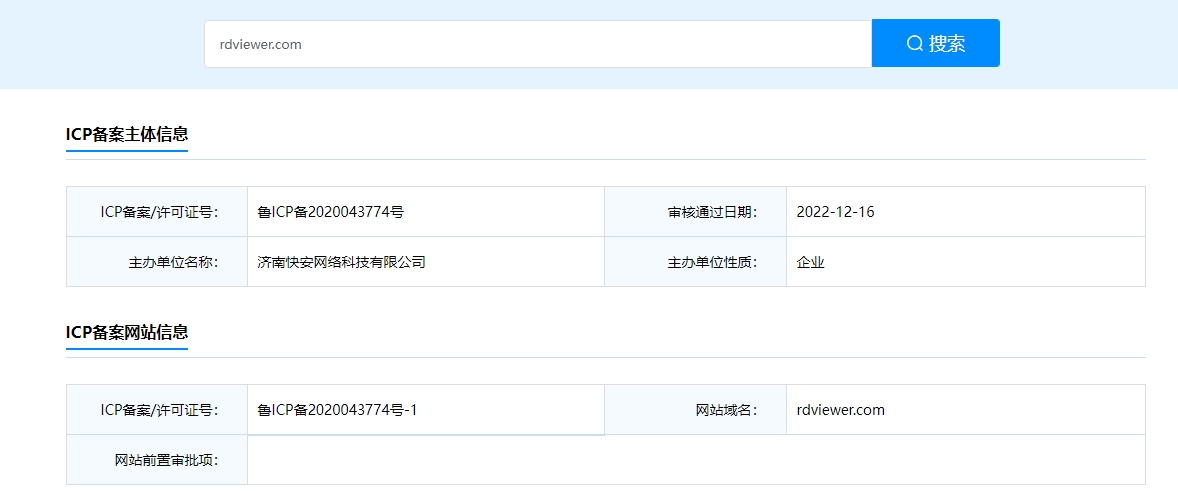Click the 网站前置审批项 label cell
The image size is (1178, 491).
click(157, 459)
